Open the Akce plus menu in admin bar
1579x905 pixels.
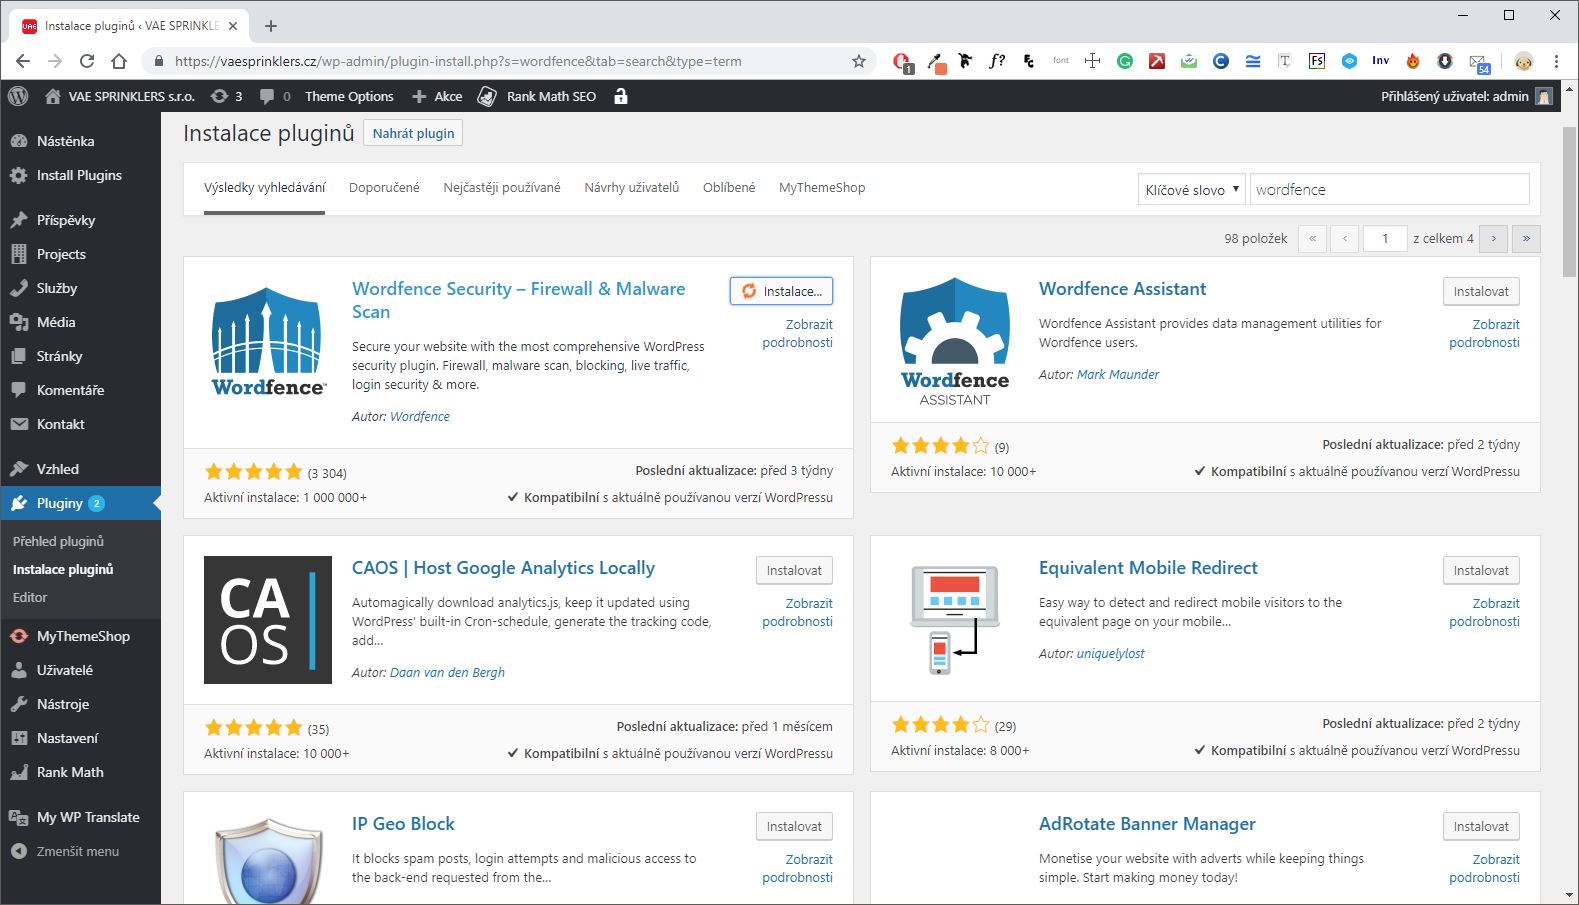tap(437, 96)
